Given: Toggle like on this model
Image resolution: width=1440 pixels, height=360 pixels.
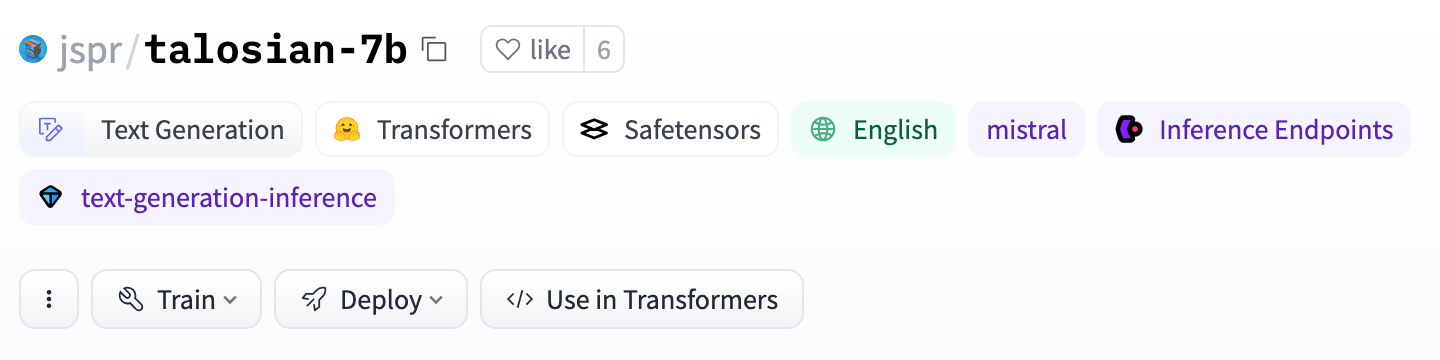Looking at the screenshot, I should pyautogui.click(x=533, y=50).
